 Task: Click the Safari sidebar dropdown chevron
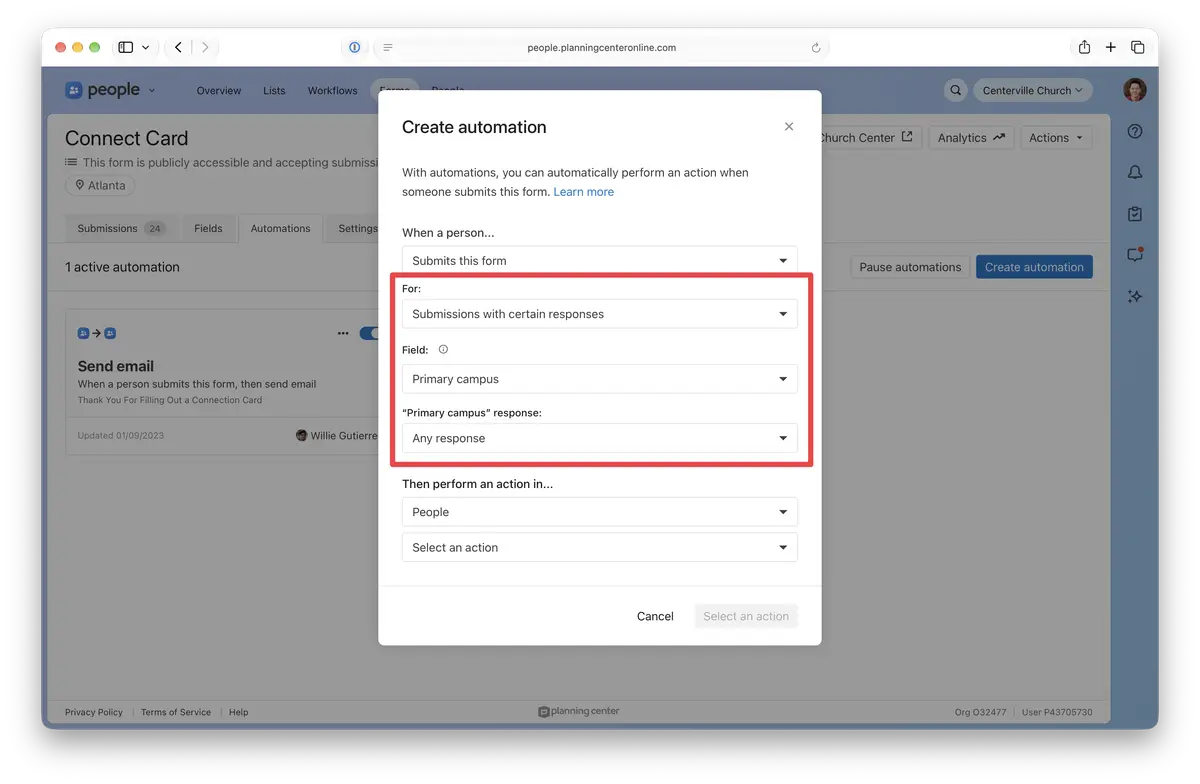click(x=146, y=47)
